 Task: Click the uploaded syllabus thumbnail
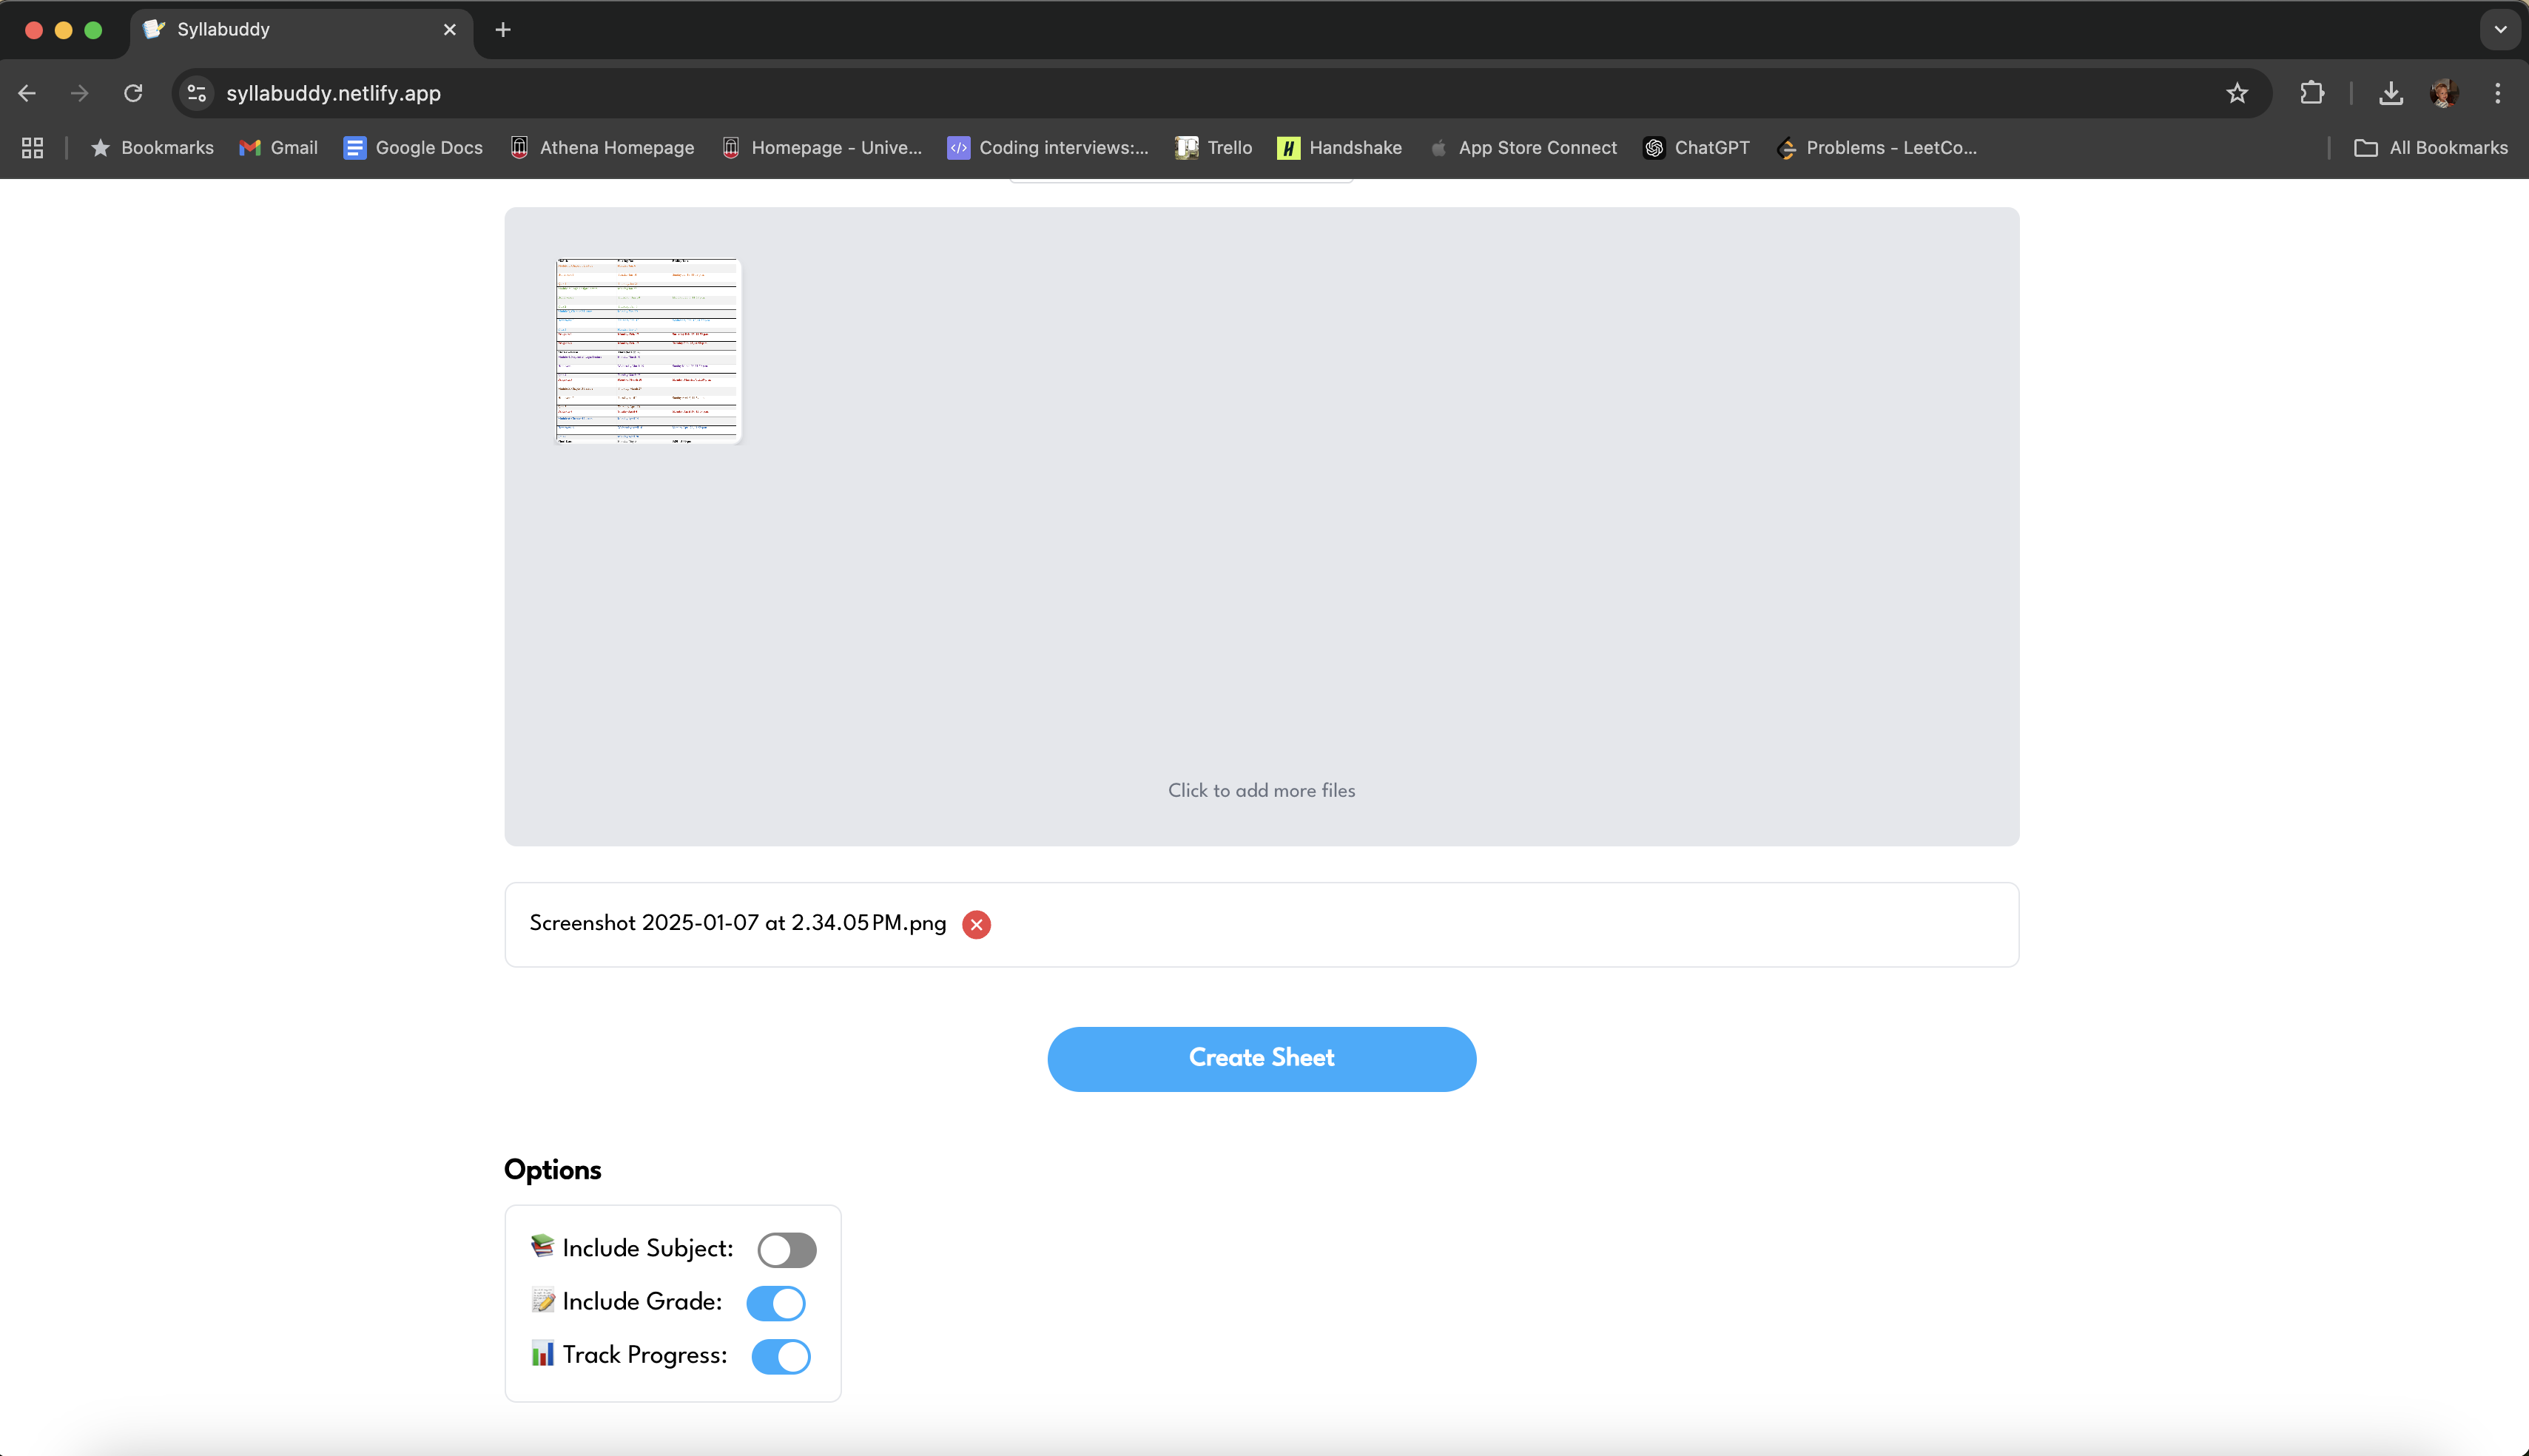(648, 350)
